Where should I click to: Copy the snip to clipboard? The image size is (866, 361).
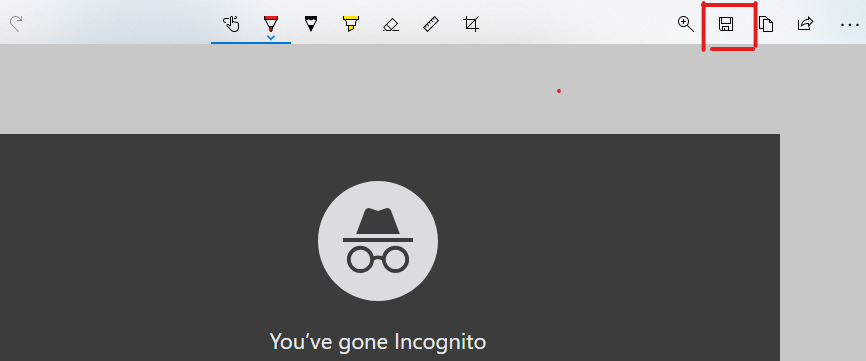pyautogui.click(x=765, y=24)
